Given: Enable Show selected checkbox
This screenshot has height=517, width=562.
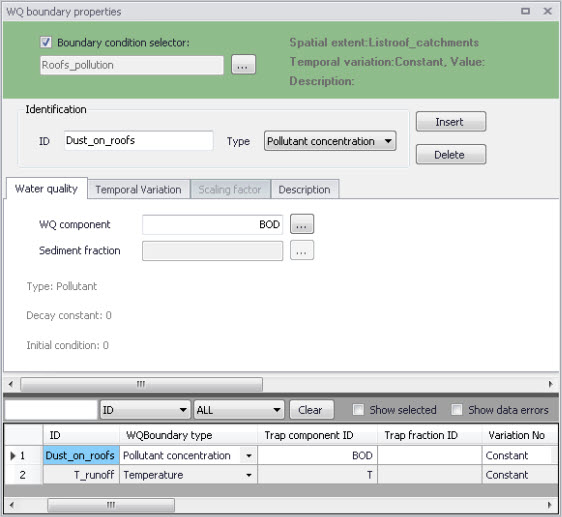Looking at the screenshot, I should (358, 409).
